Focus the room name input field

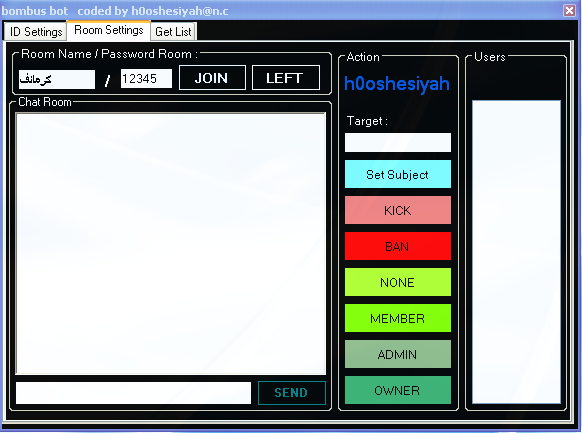(x=57, y=79)
